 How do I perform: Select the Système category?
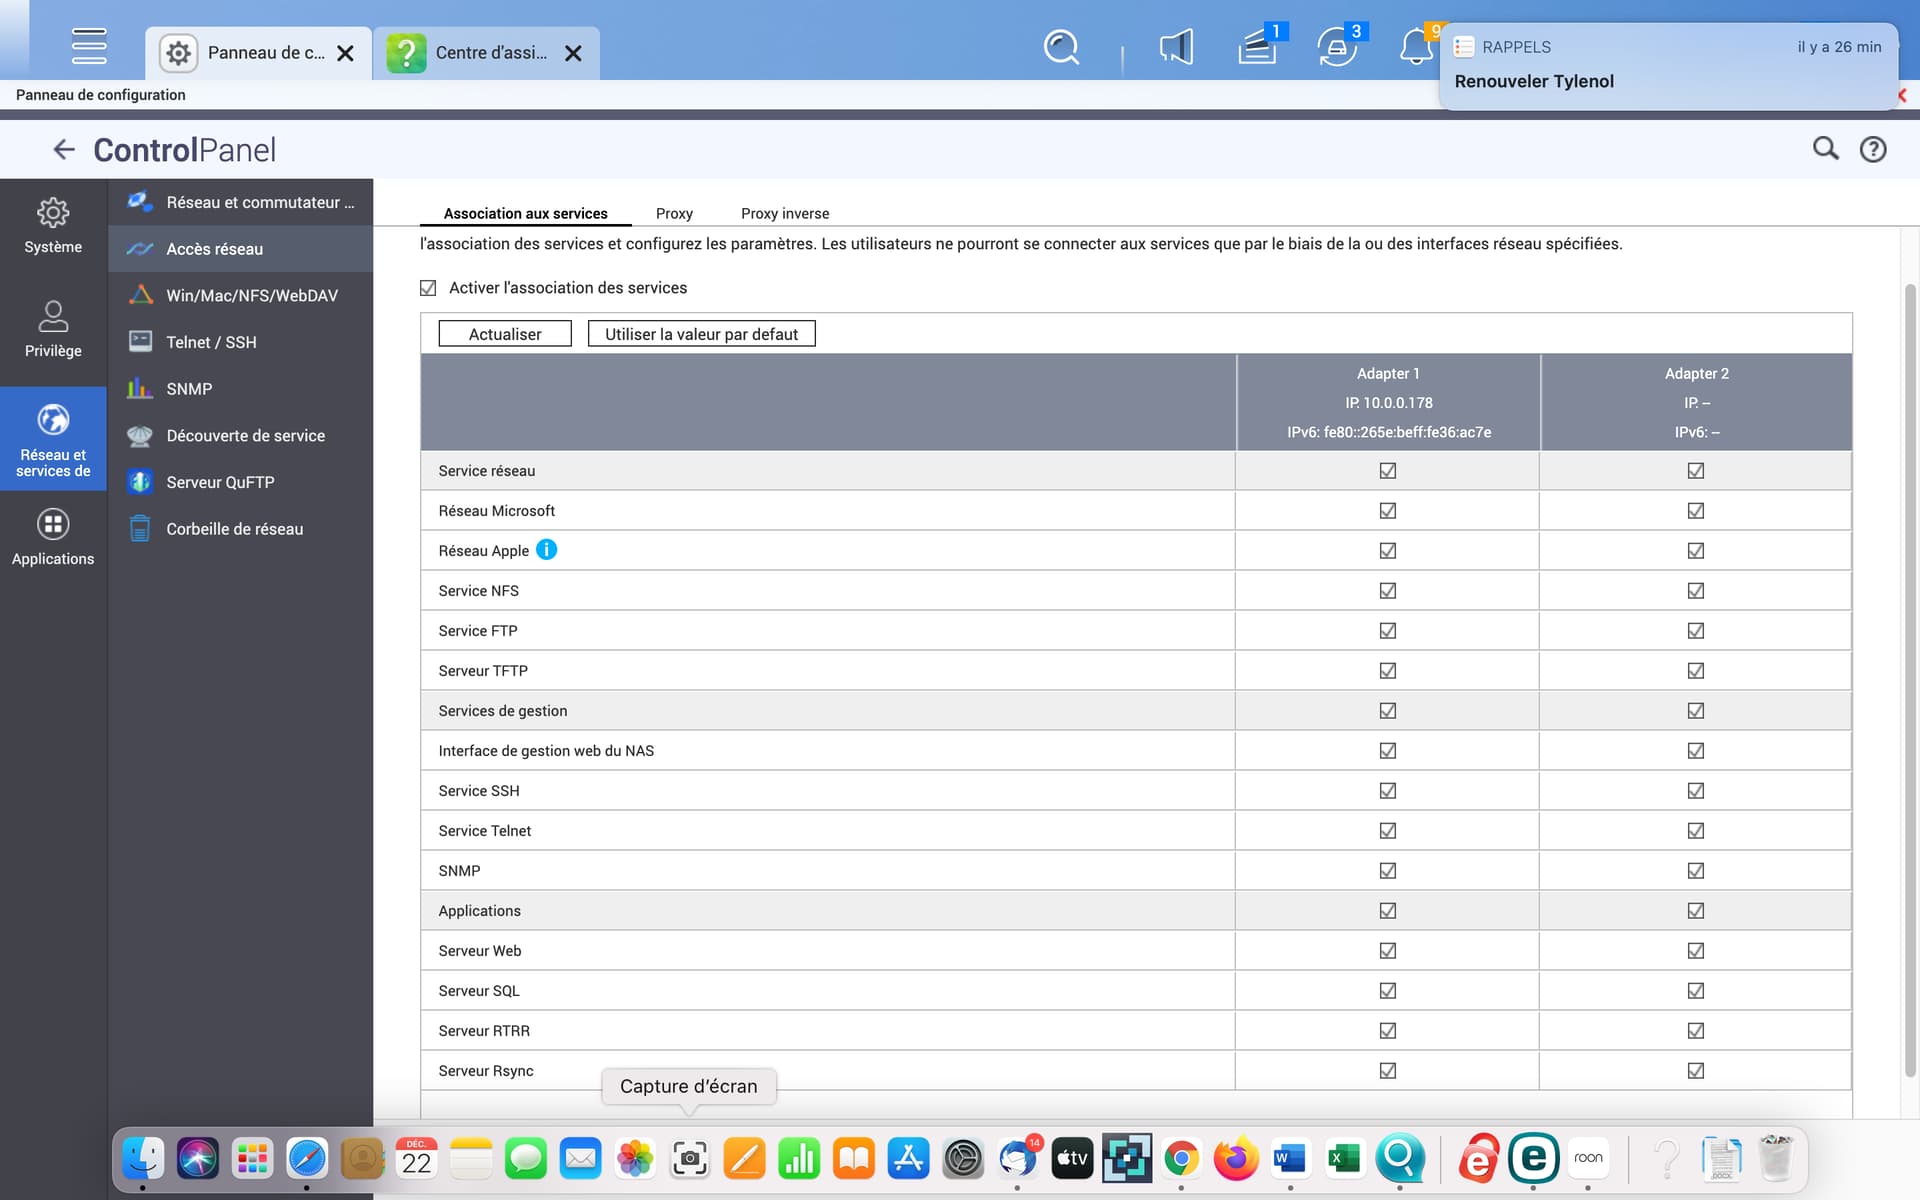pos(53,226)
